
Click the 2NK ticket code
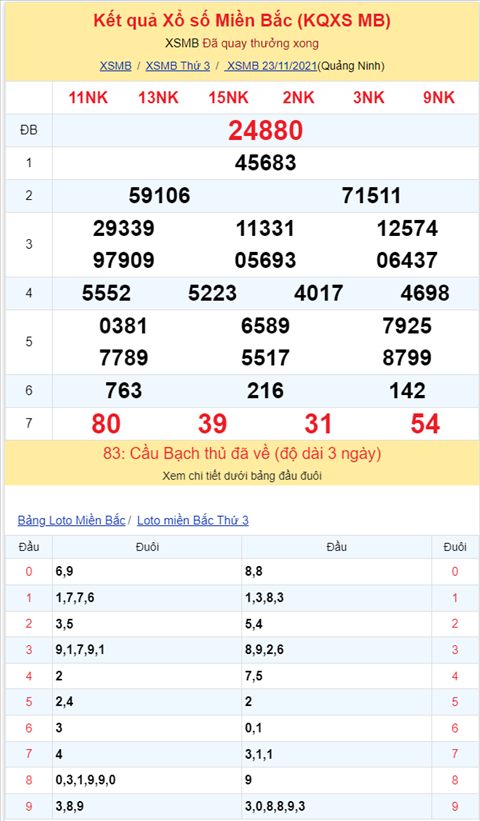click(x=298, y=97)
